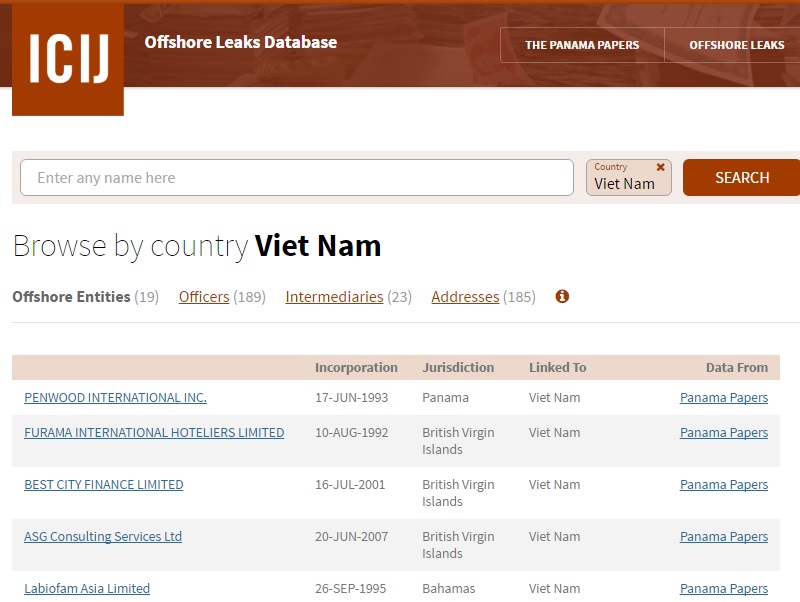This screenshot has height=602, width=800.
Task: Open Panama Papers link for Furama row
Action: click(723, 433)
